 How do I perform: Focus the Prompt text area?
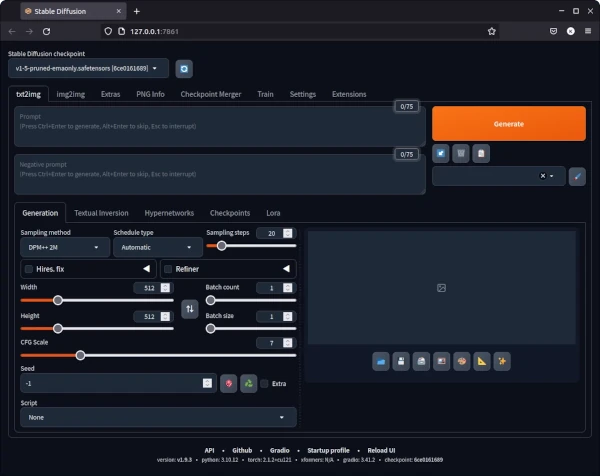(x=220, y=127)
